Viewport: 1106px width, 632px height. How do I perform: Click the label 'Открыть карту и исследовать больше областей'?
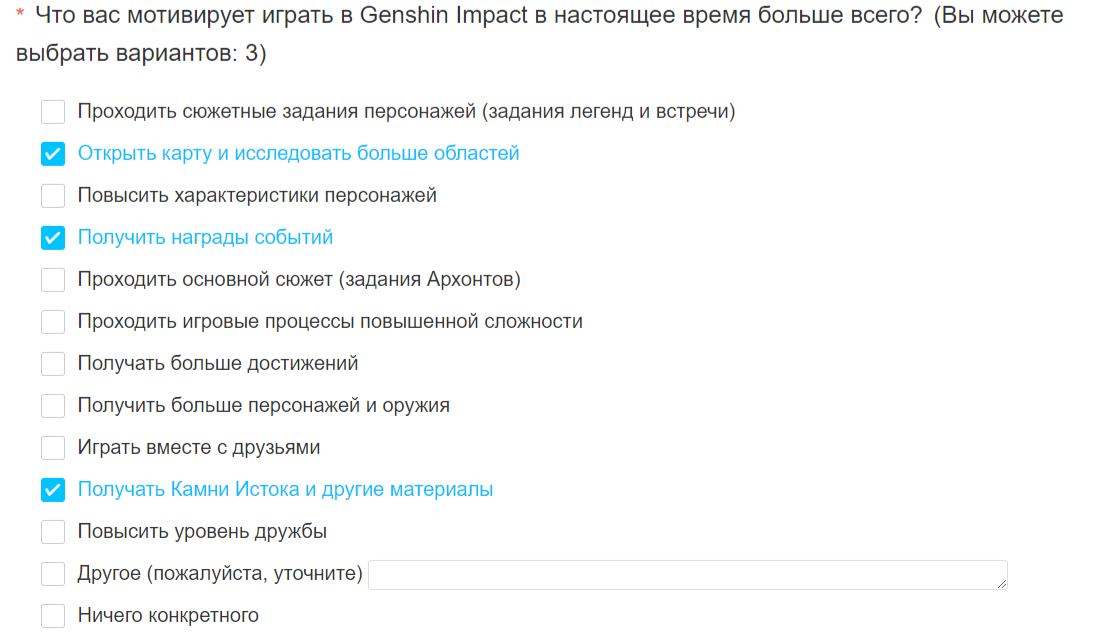coord(298,153)
